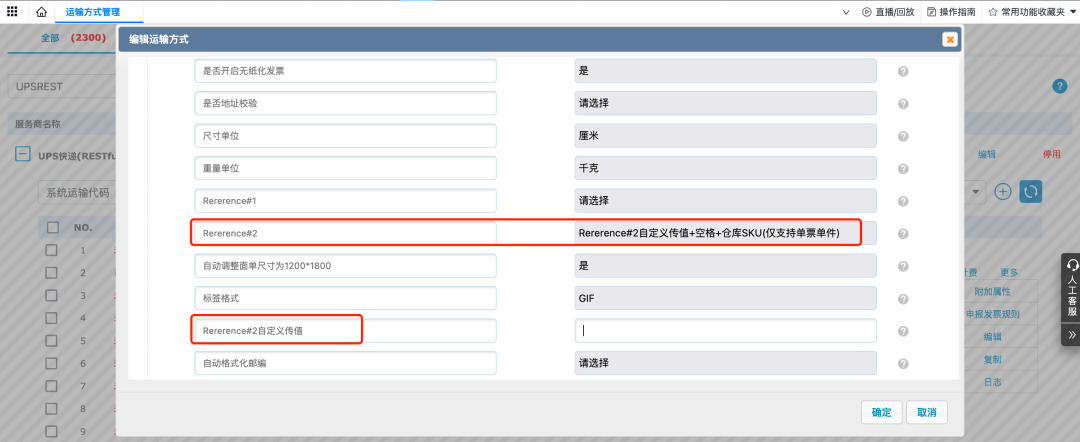Click 系统运输代码 filter field
The image size is (1080, 442).
[76, 192]
